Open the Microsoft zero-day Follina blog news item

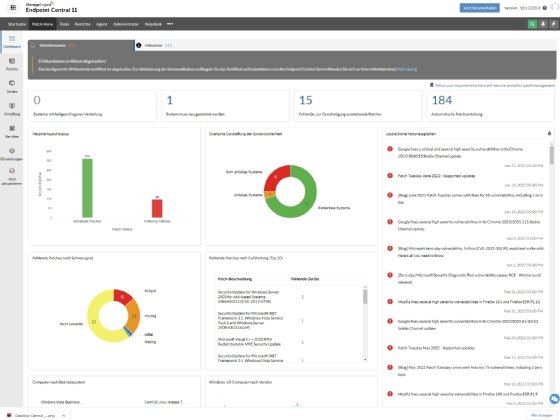471,252
